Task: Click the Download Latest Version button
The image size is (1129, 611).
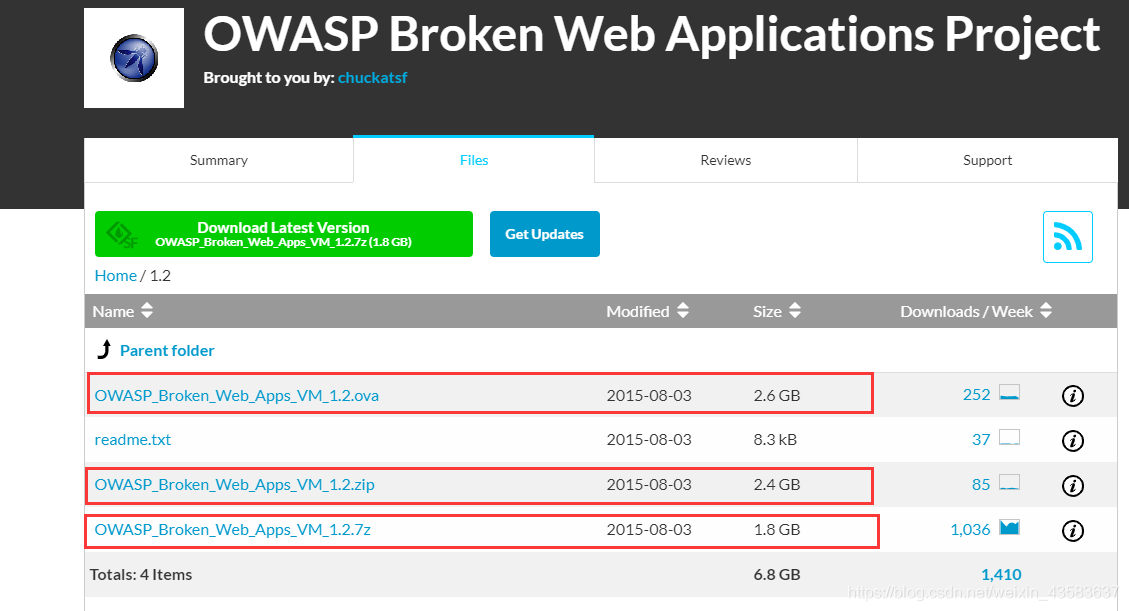Action: [284, 234]
